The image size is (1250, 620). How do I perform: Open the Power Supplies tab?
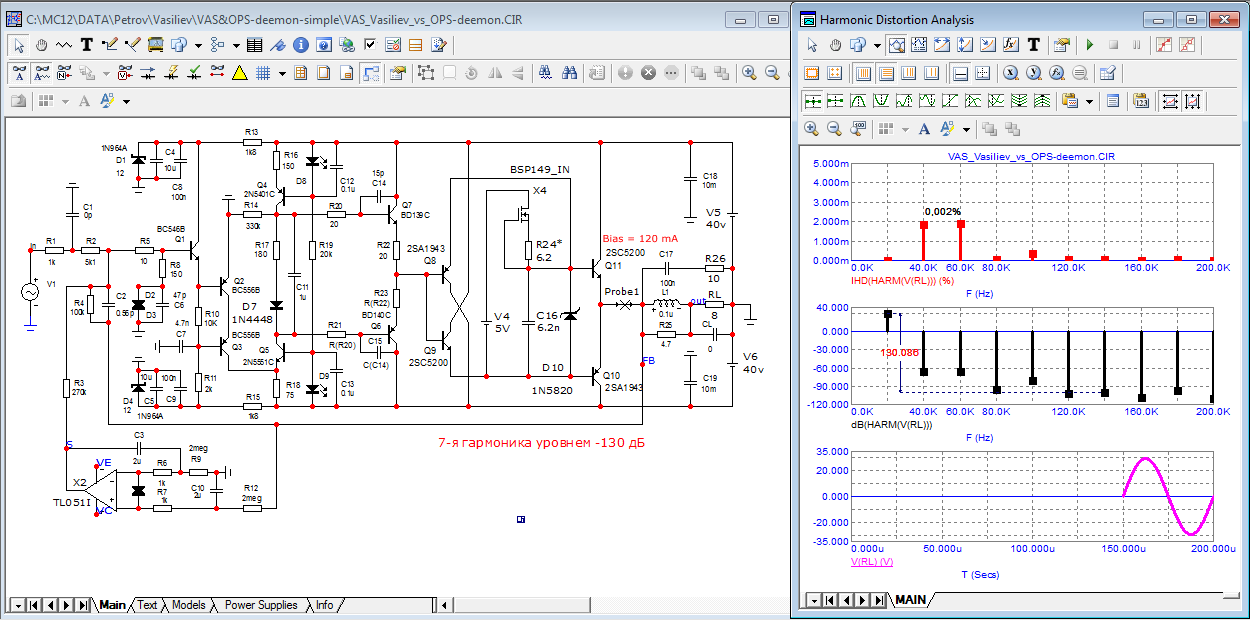coord(261,605)
